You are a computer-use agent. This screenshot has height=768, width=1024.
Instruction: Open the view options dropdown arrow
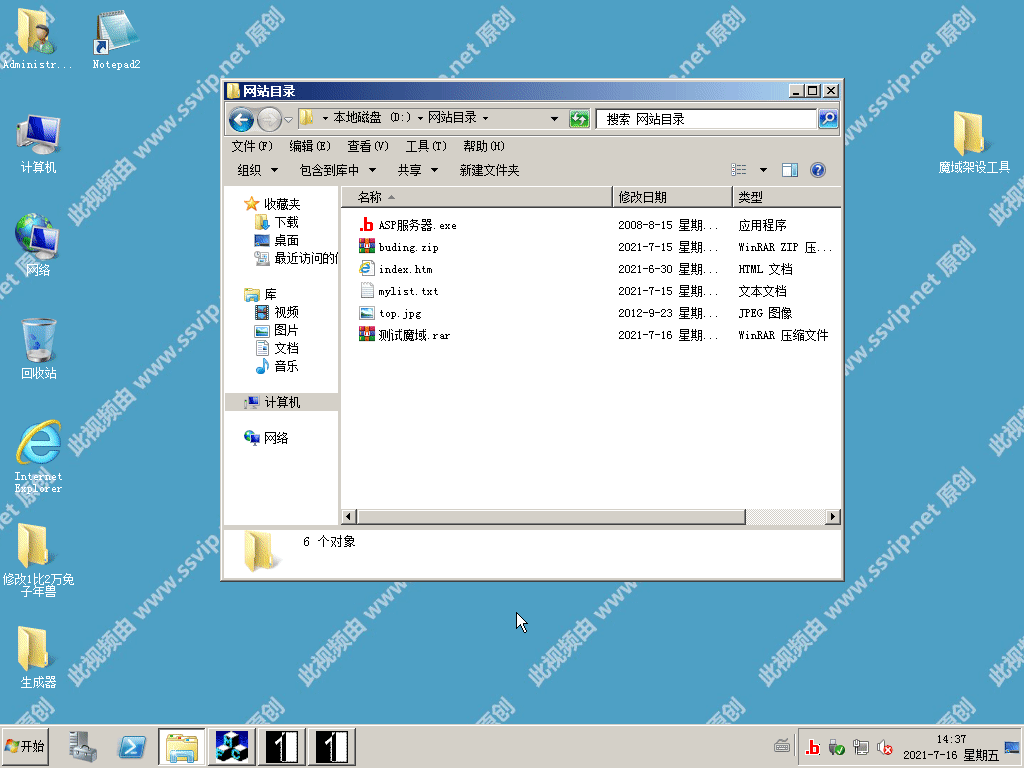click(x=764, y=170)
